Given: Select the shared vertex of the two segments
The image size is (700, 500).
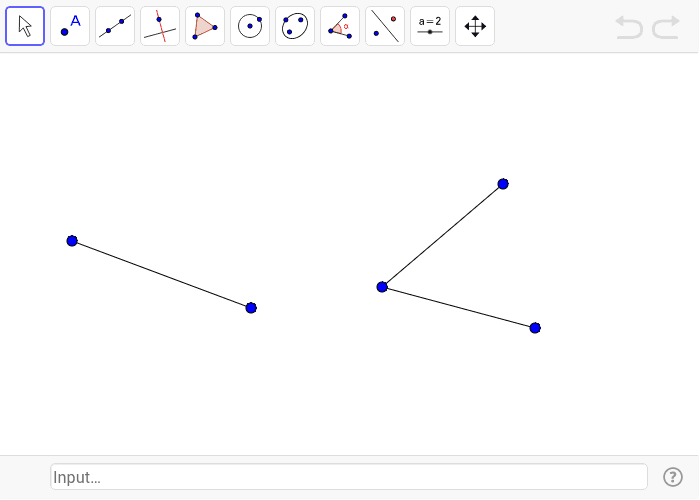Looking at the screenshot, I should pos(382,287).
